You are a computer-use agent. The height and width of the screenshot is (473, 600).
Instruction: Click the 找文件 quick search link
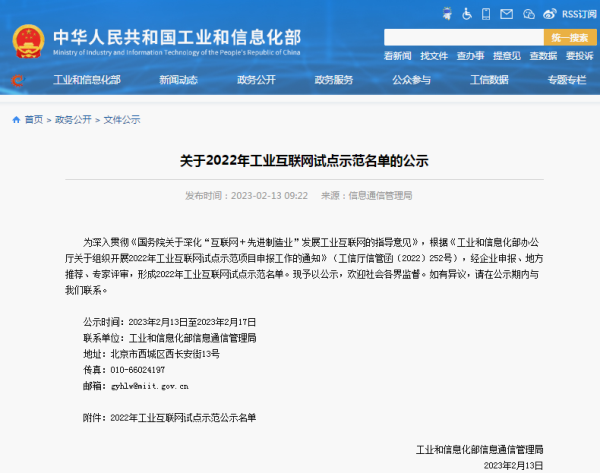tap(434, 56)
